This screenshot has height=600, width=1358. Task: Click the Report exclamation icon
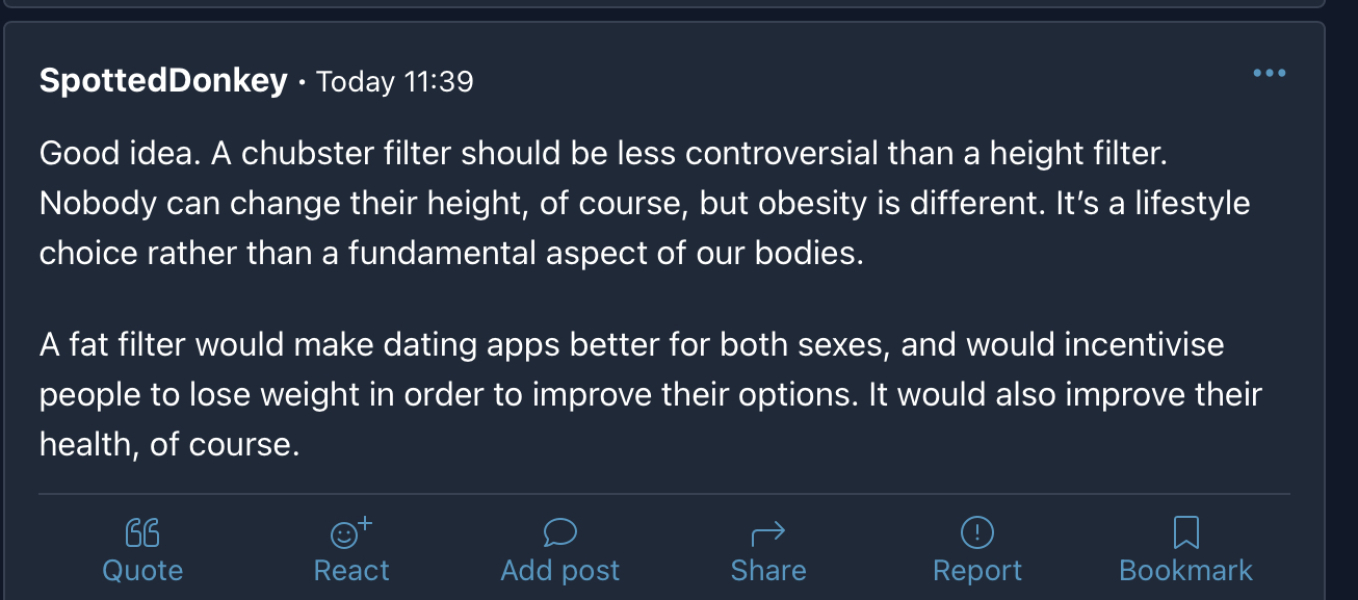pyautogui.click(x=978, y=531)
